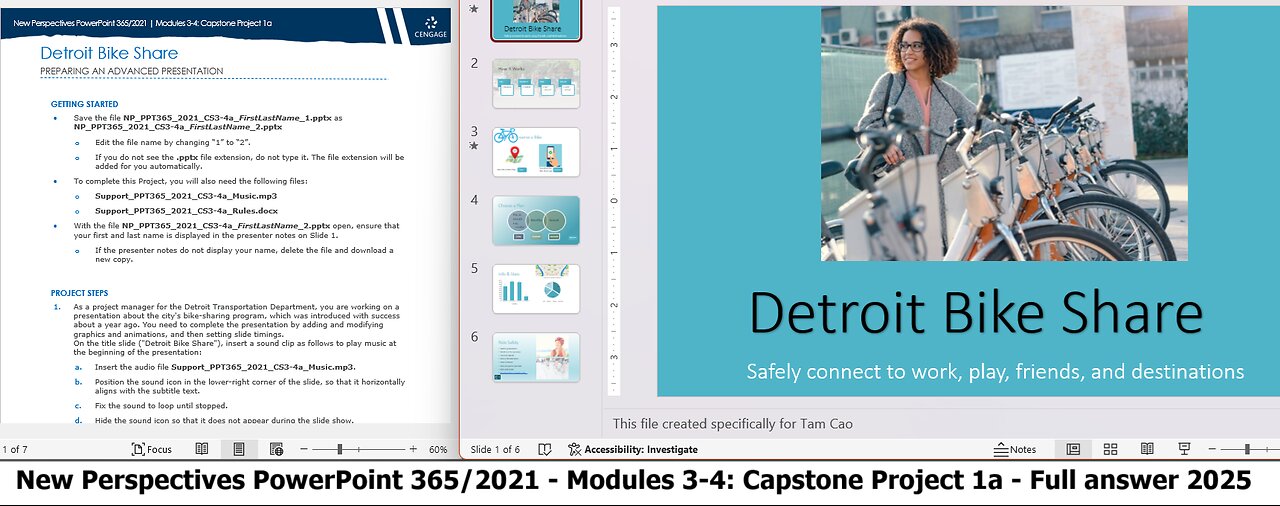
Task: Select slide 5 thumbnail with bar chart
Action: (x=536, y=289)
